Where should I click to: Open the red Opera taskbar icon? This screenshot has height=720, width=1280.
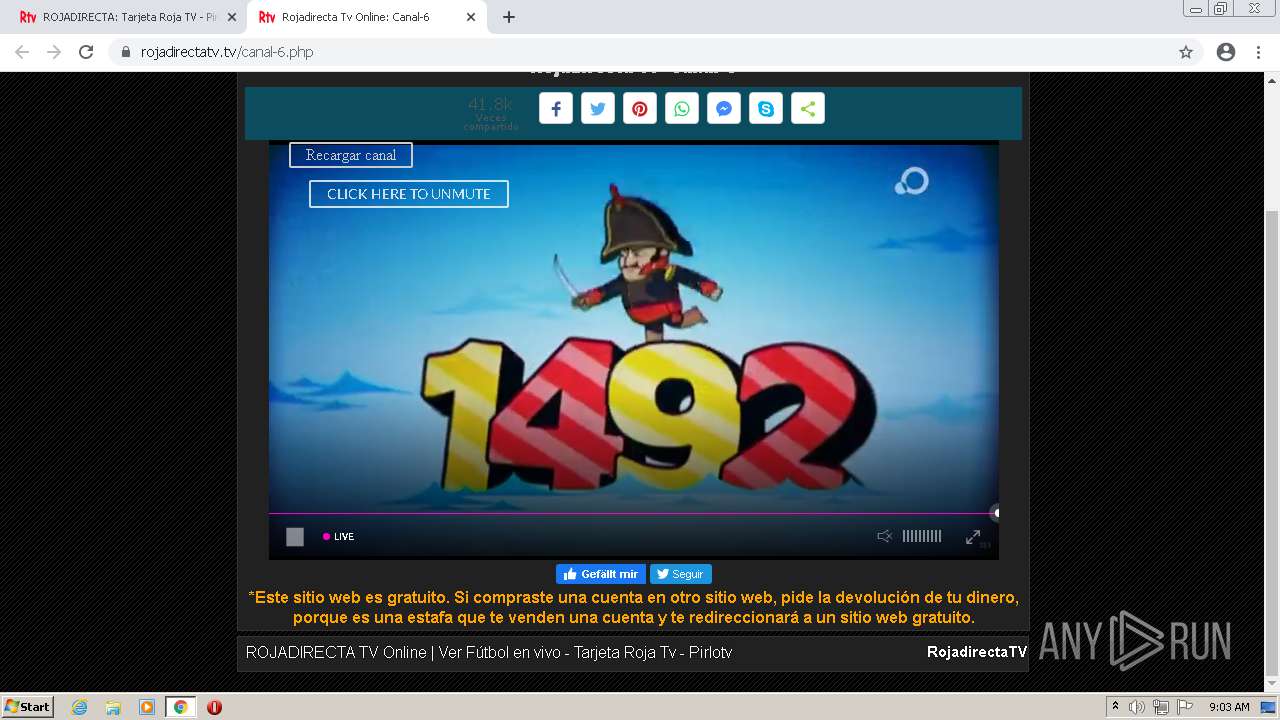214,707
